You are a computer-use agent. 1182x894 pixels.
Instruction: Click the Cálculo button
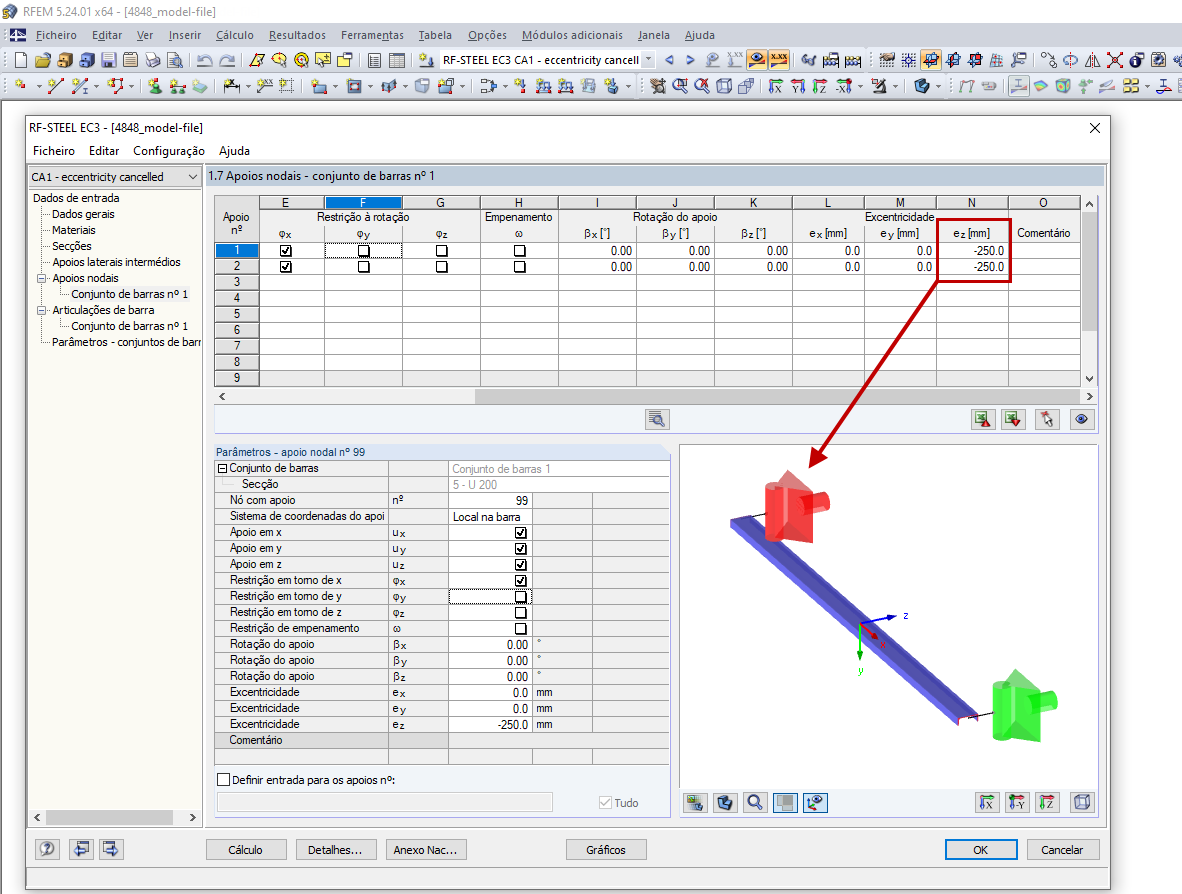pyautogui.click(x=246, y=850)
